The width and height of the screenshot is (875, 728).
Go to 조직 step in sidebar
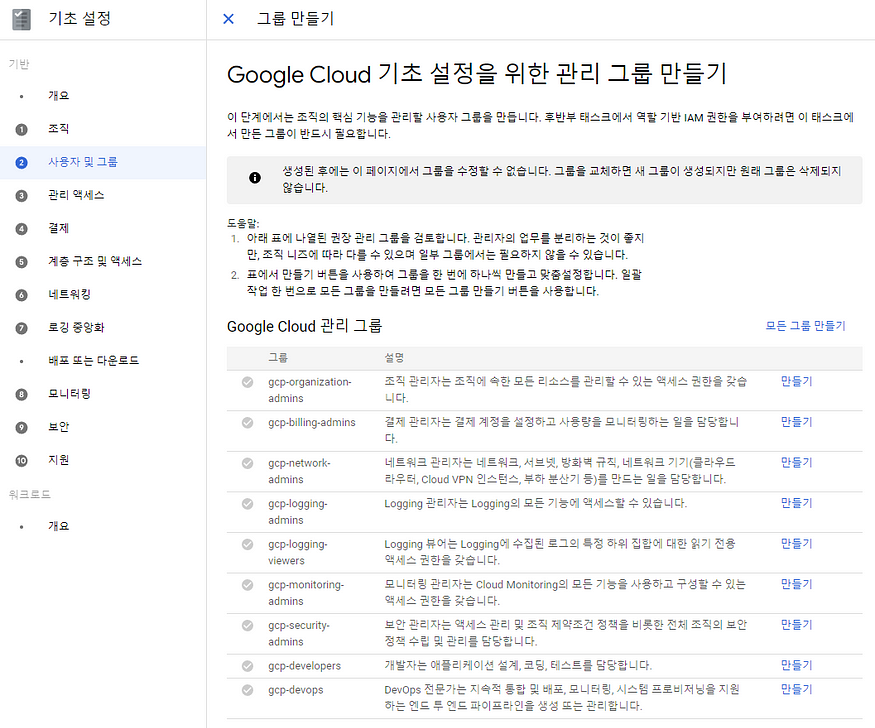[x=103, y=129]
